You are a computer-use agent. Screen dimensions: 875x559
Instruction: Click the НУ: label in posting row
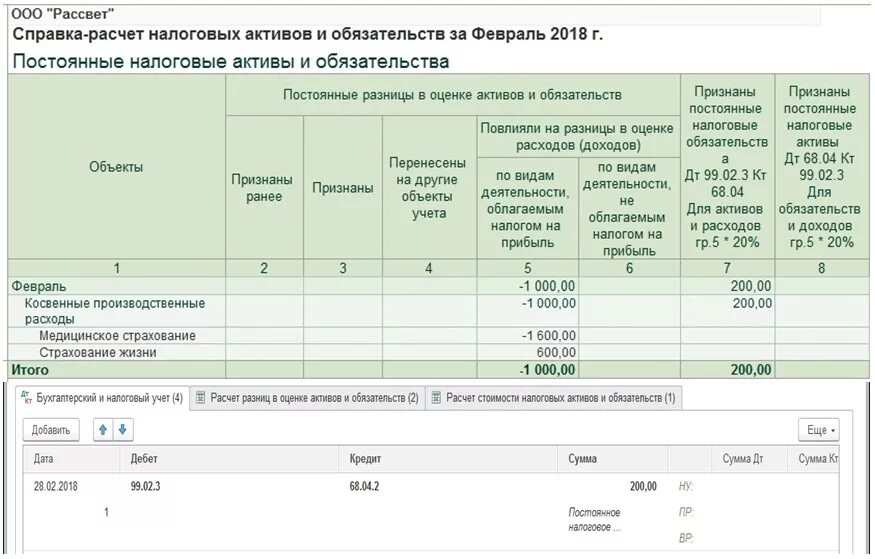click(686, 486)
